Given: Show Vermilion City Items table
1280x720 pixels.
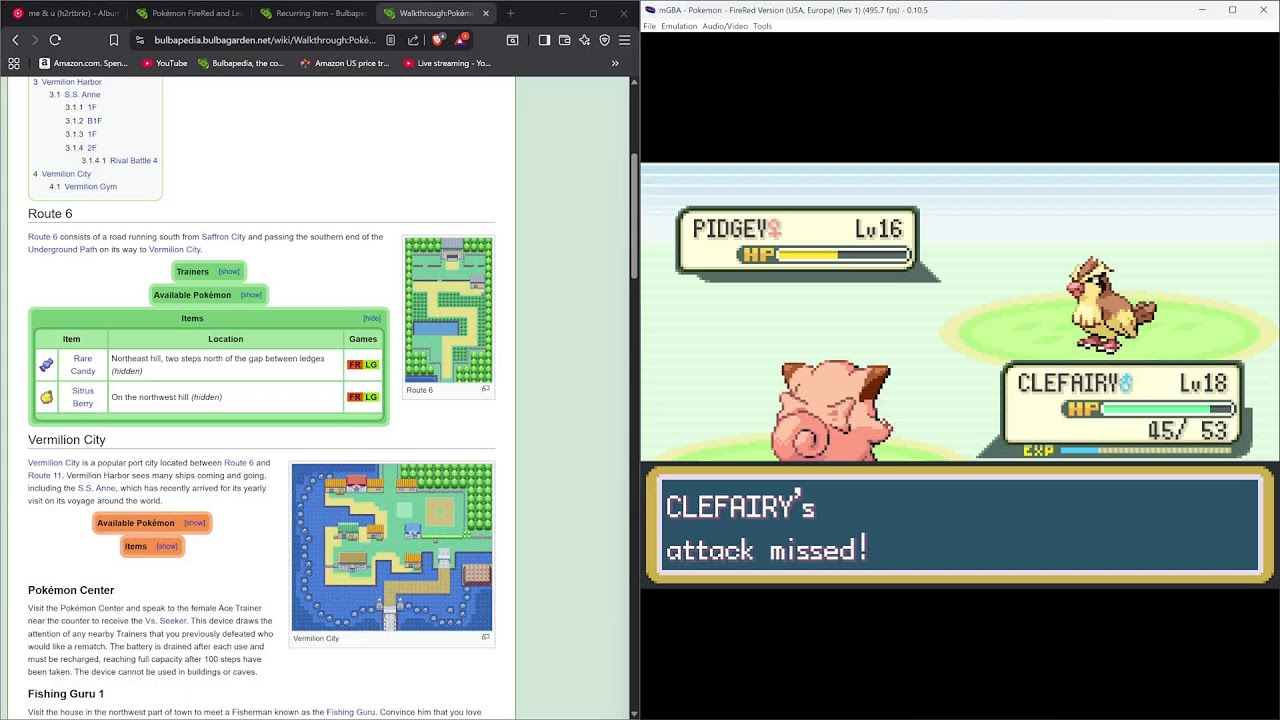Looking at the screenshot, I should coord(167,546).
